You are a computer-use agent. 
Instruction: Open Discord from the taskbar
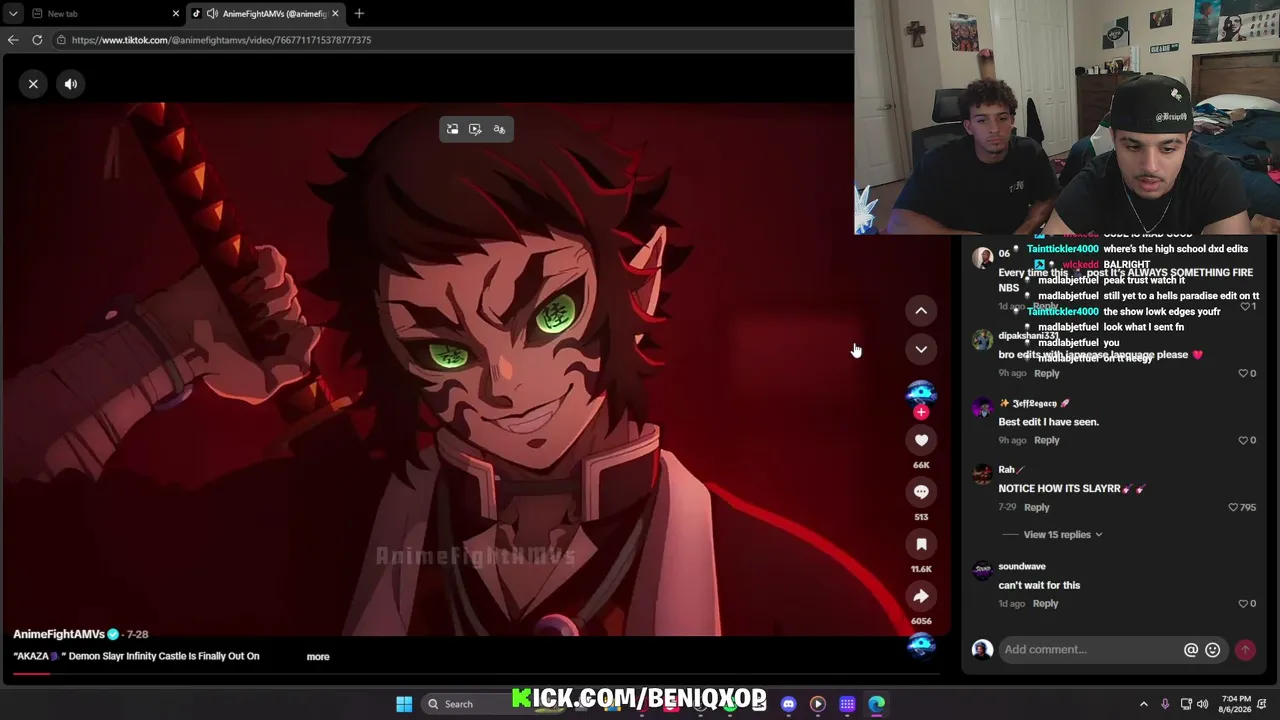tap(789, 704)
